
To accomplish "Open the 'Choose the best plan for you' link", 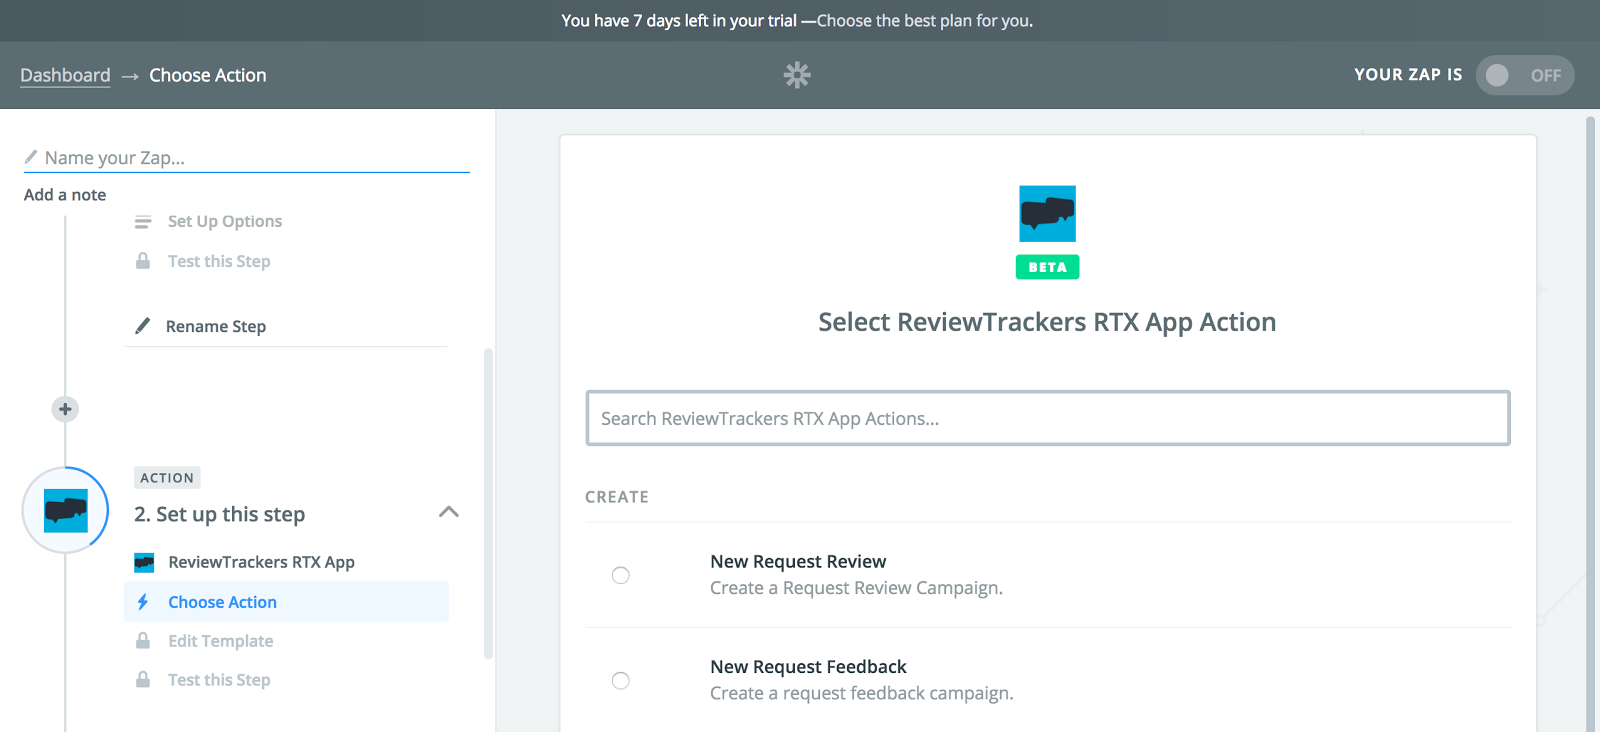I will click(925, 20).
